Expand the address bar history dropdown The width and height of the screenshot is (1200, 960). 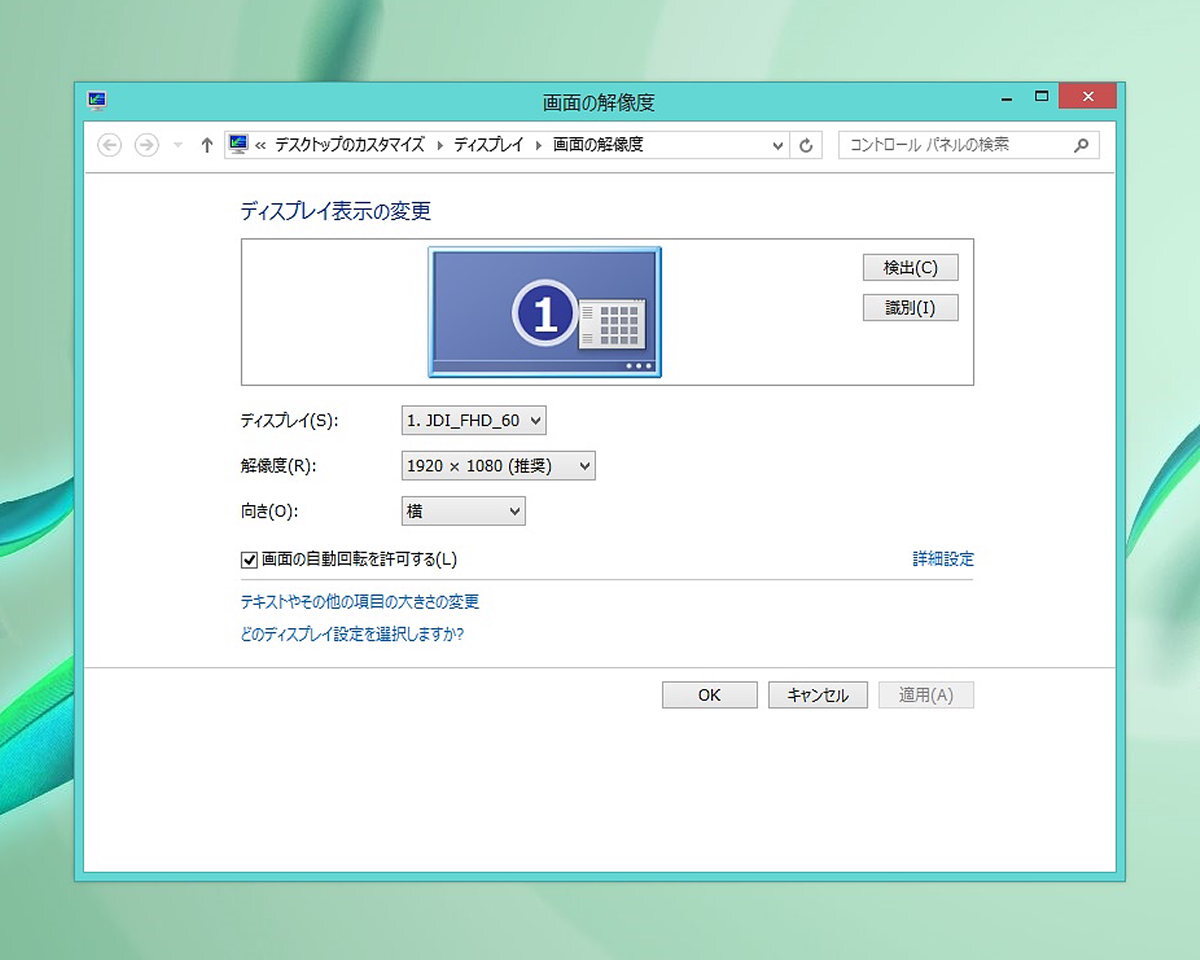coord(778,145)
